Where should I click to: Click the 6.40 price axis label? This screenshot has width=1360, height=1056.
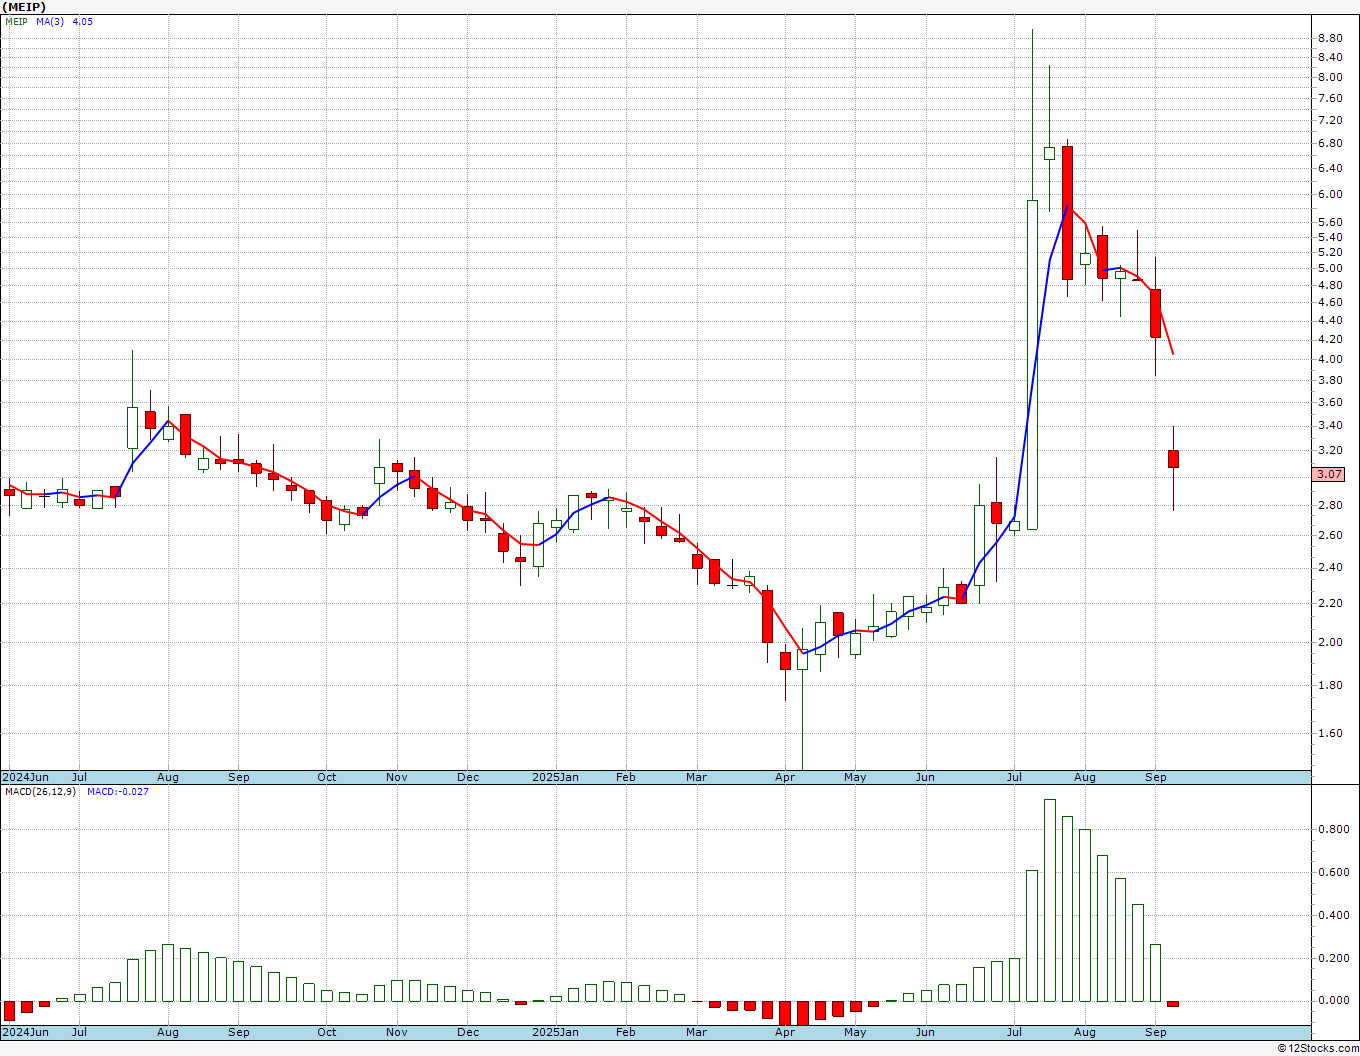pos(1330,169)
